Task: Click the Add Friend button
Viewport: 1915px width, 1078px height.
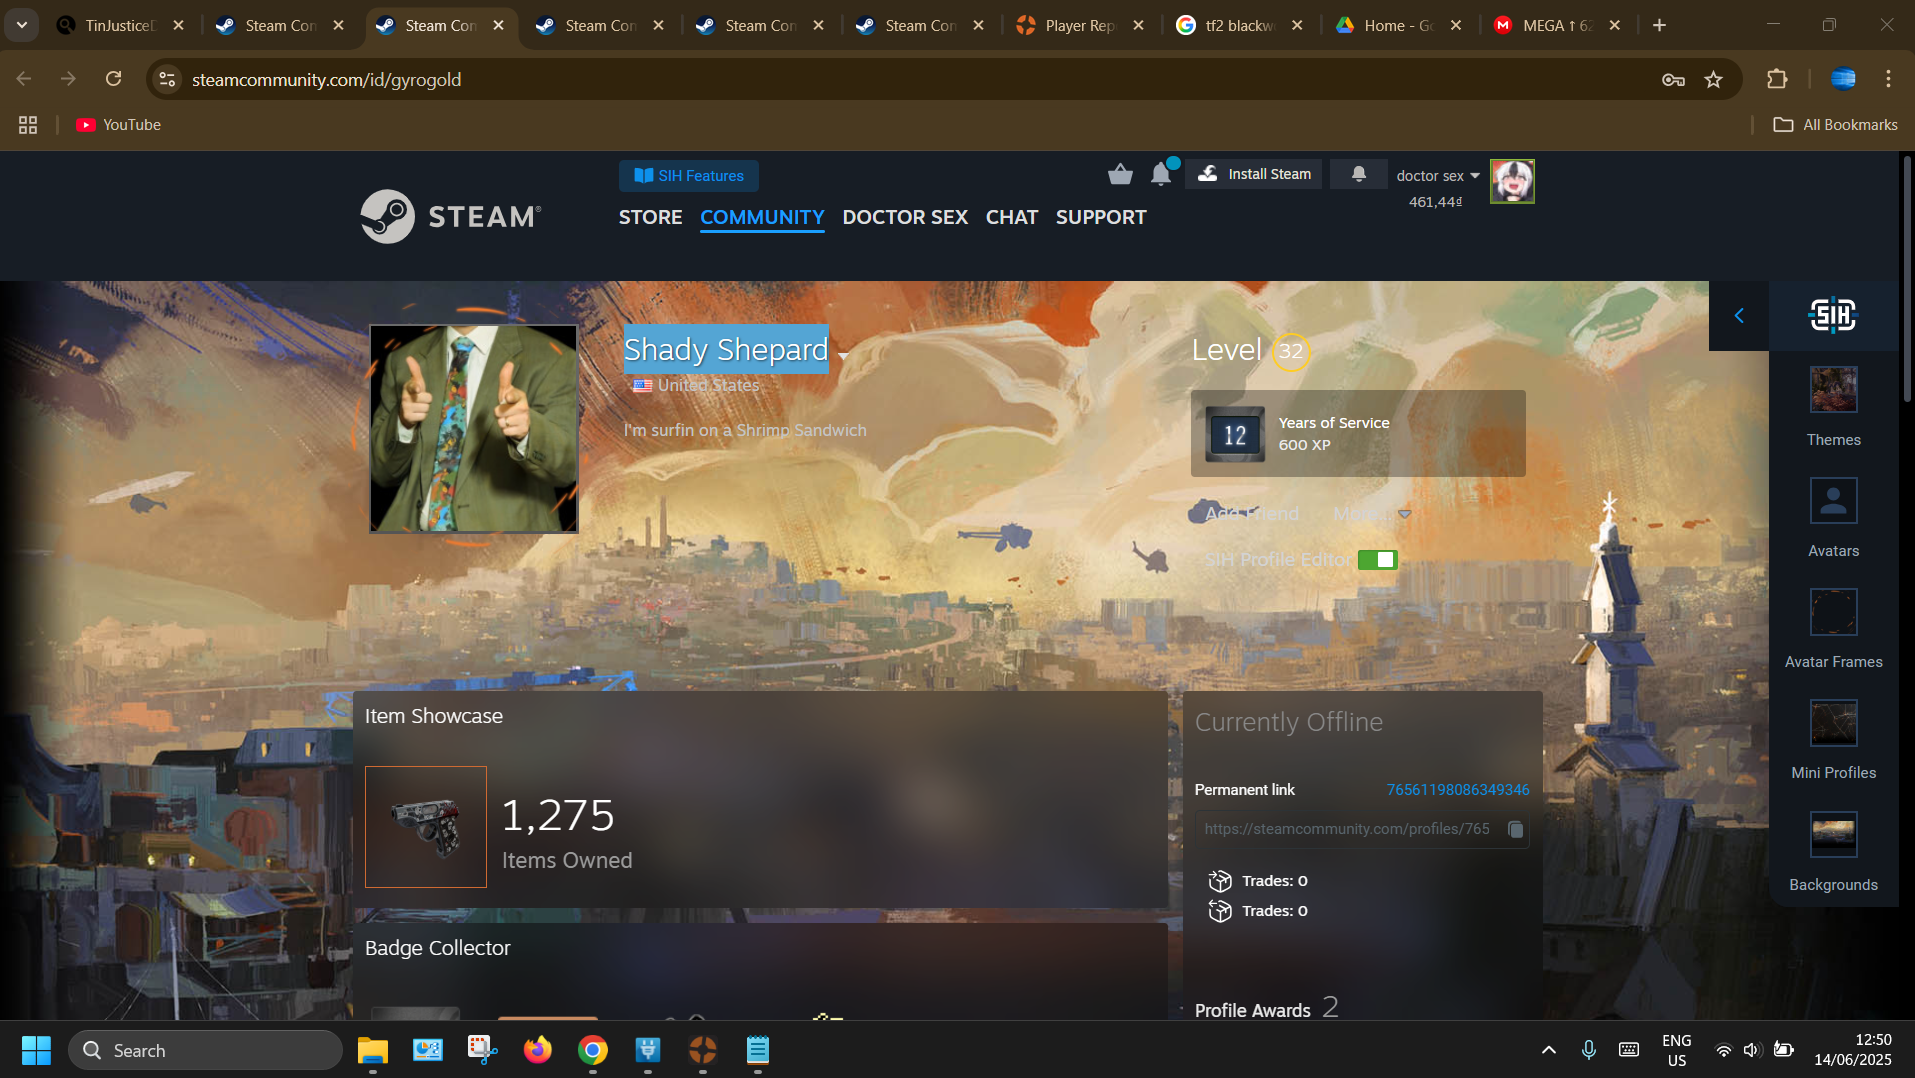Action: click(x=1251, y=514)
